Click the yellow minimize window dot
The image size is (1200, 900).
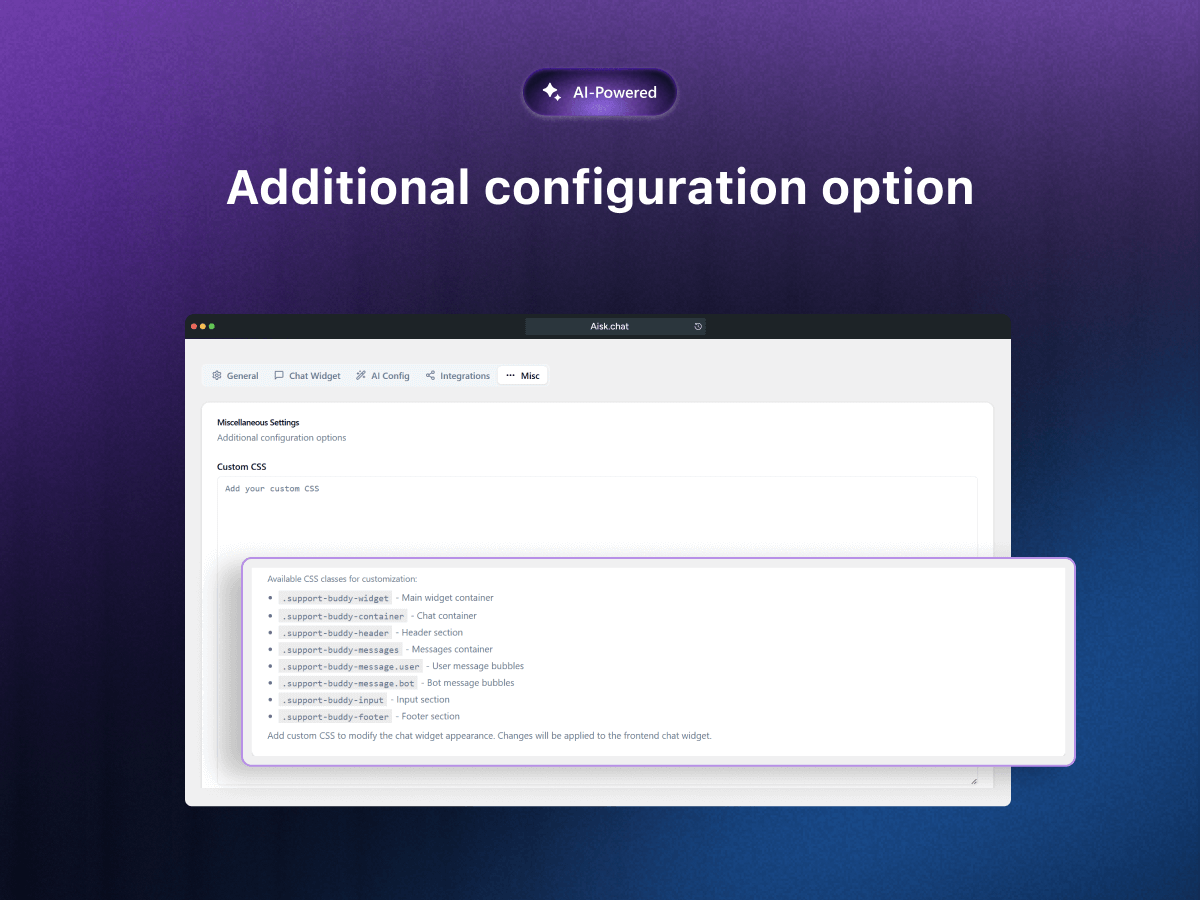(x=203, y=326)
